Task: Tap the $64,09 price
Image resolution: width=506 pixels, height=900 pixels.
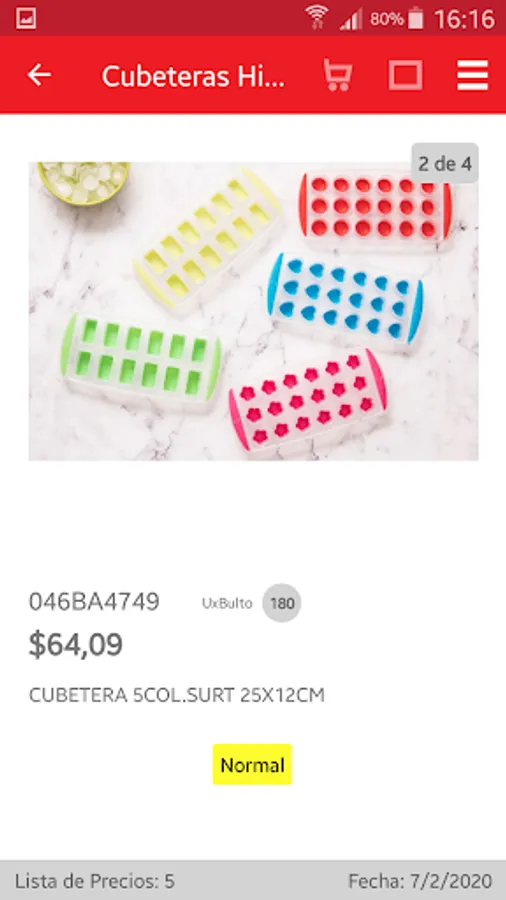Action: [x=76, y=645]
